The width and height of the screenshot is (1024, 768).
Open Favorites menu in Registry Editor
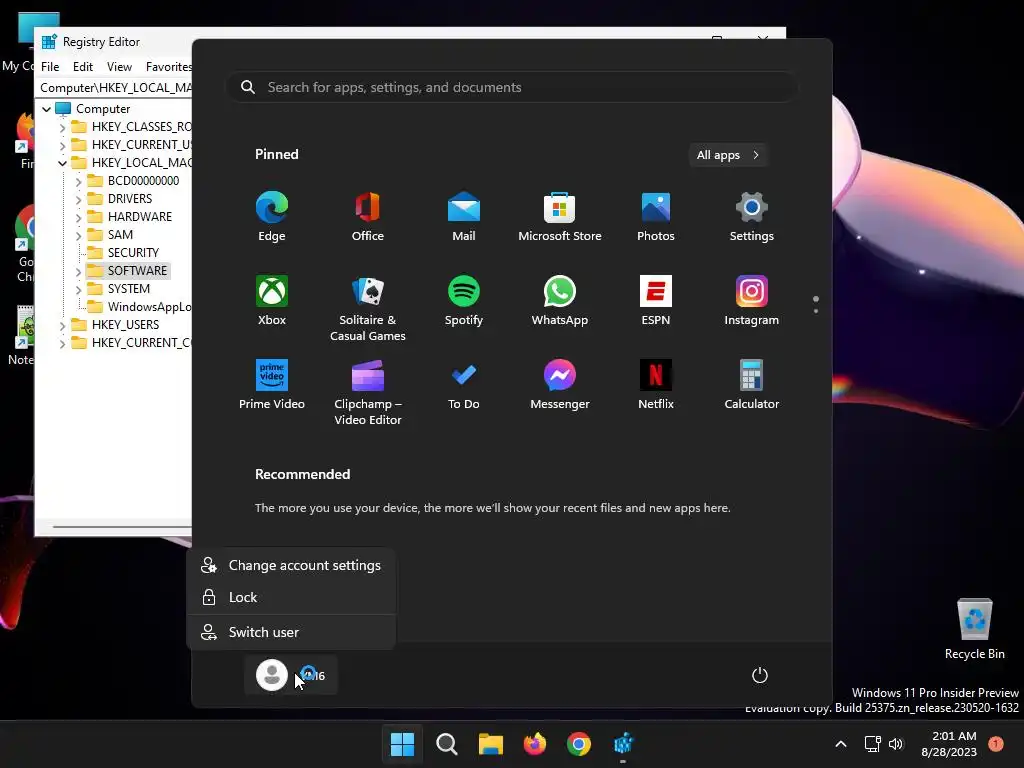point(168,67)
